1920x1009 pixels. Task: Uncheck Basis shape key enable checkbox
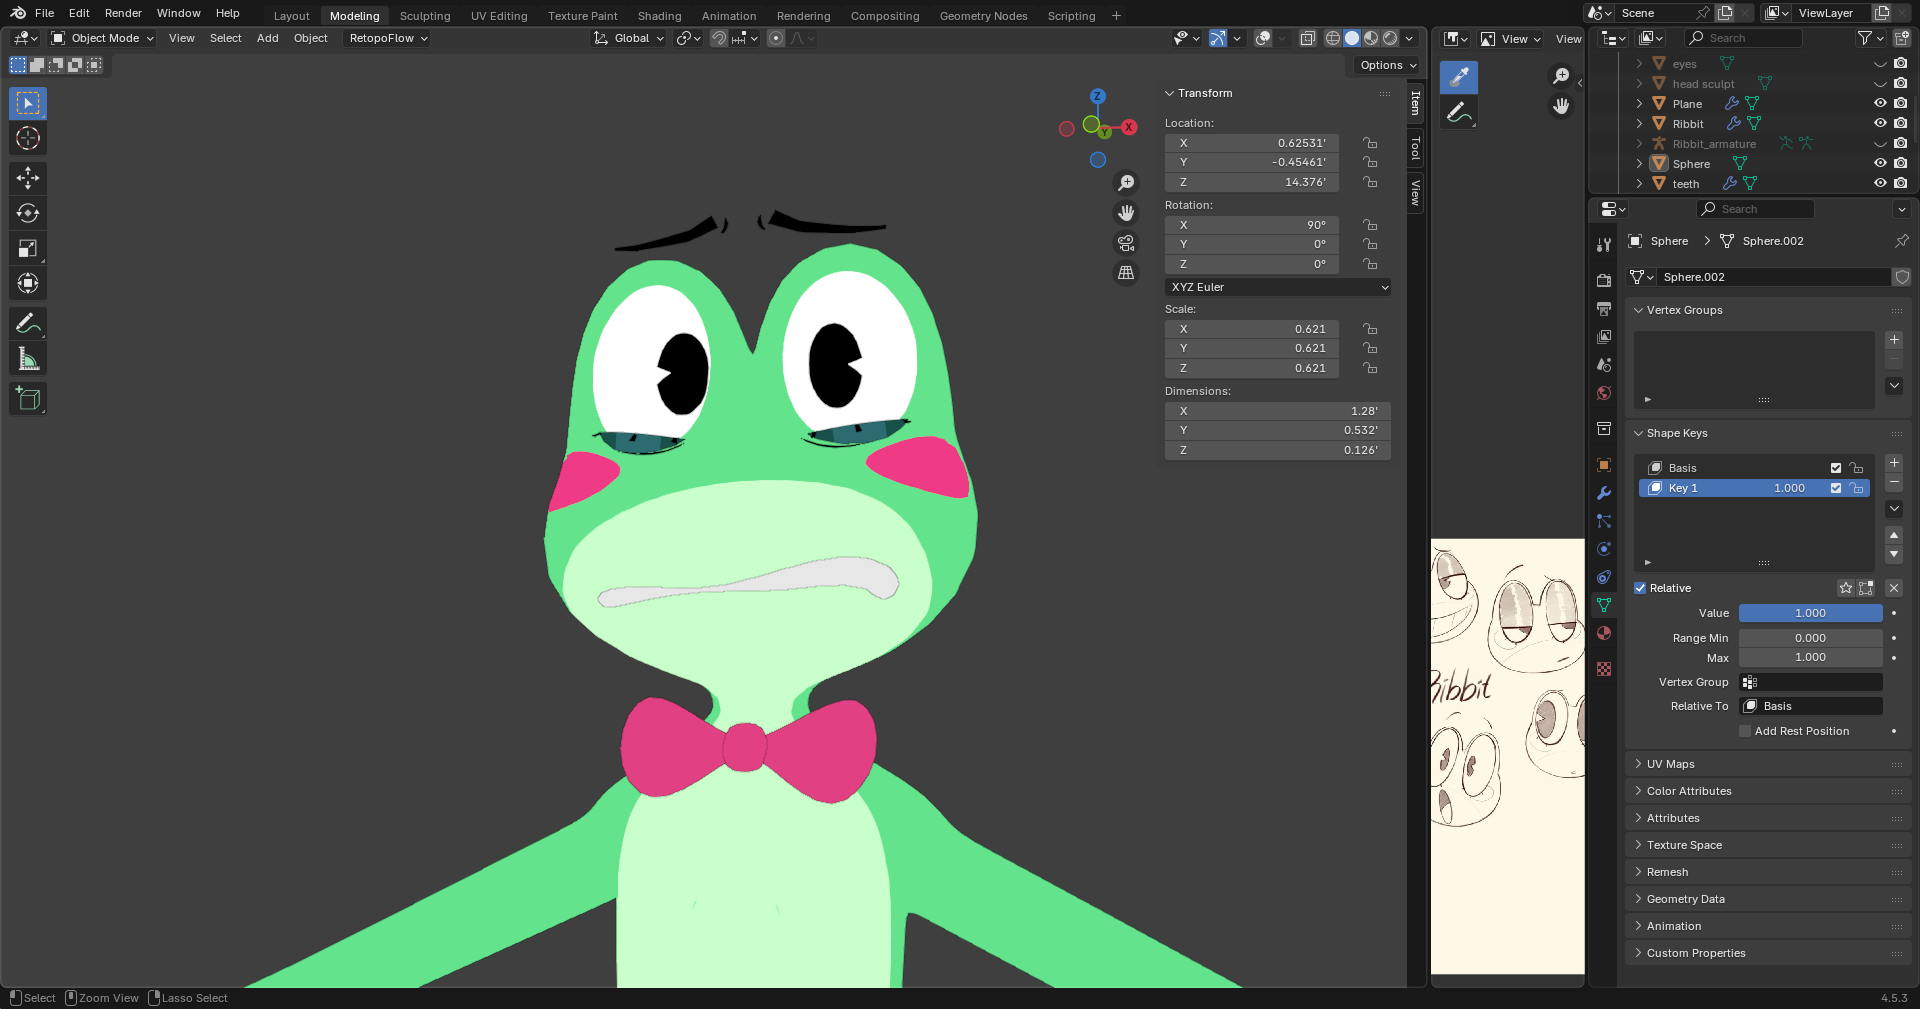coord(1836,468)
